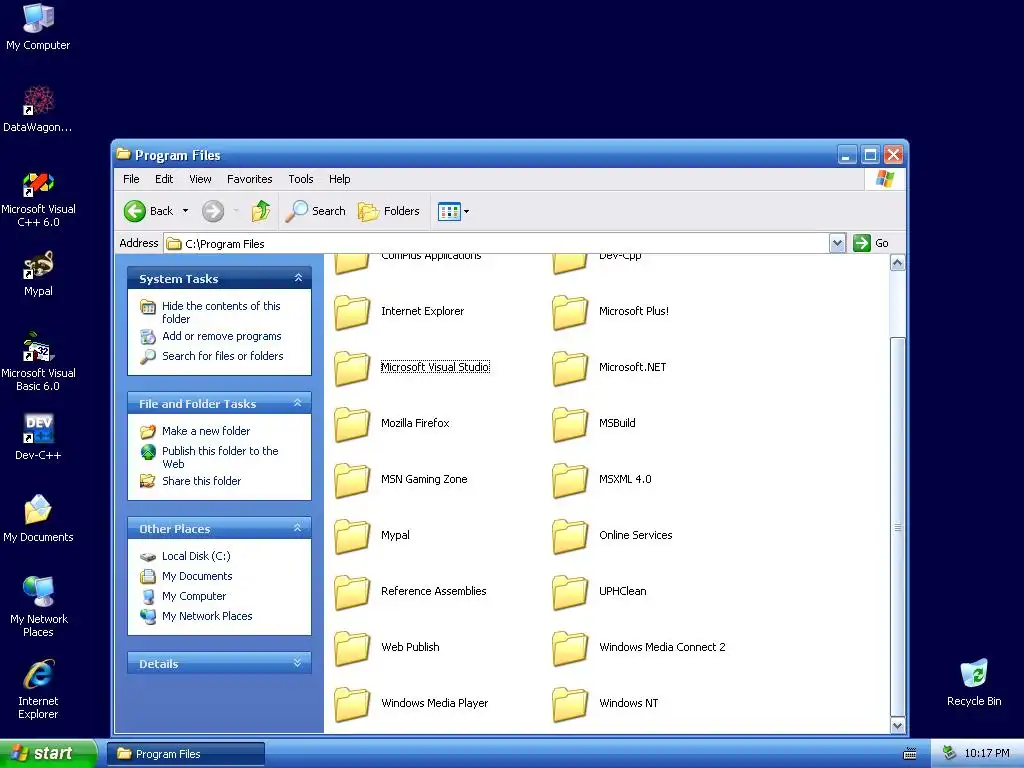Select My Computer desktop icon
The width and height of the screenshot is (1024, 768).
[x=39, y=18]
